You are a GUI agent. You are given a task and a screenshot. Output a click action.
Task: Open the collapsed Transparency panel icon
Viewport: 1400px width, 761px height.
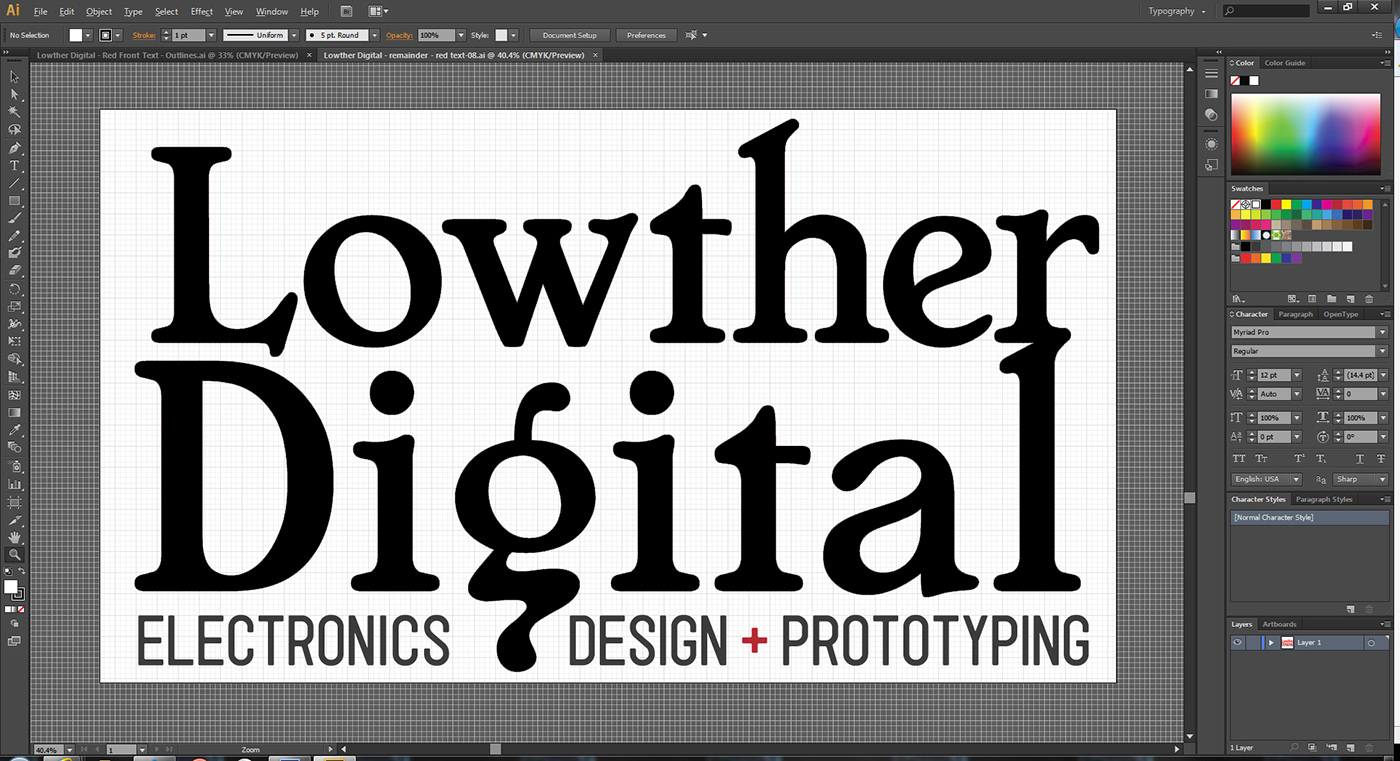point(1211,115)
